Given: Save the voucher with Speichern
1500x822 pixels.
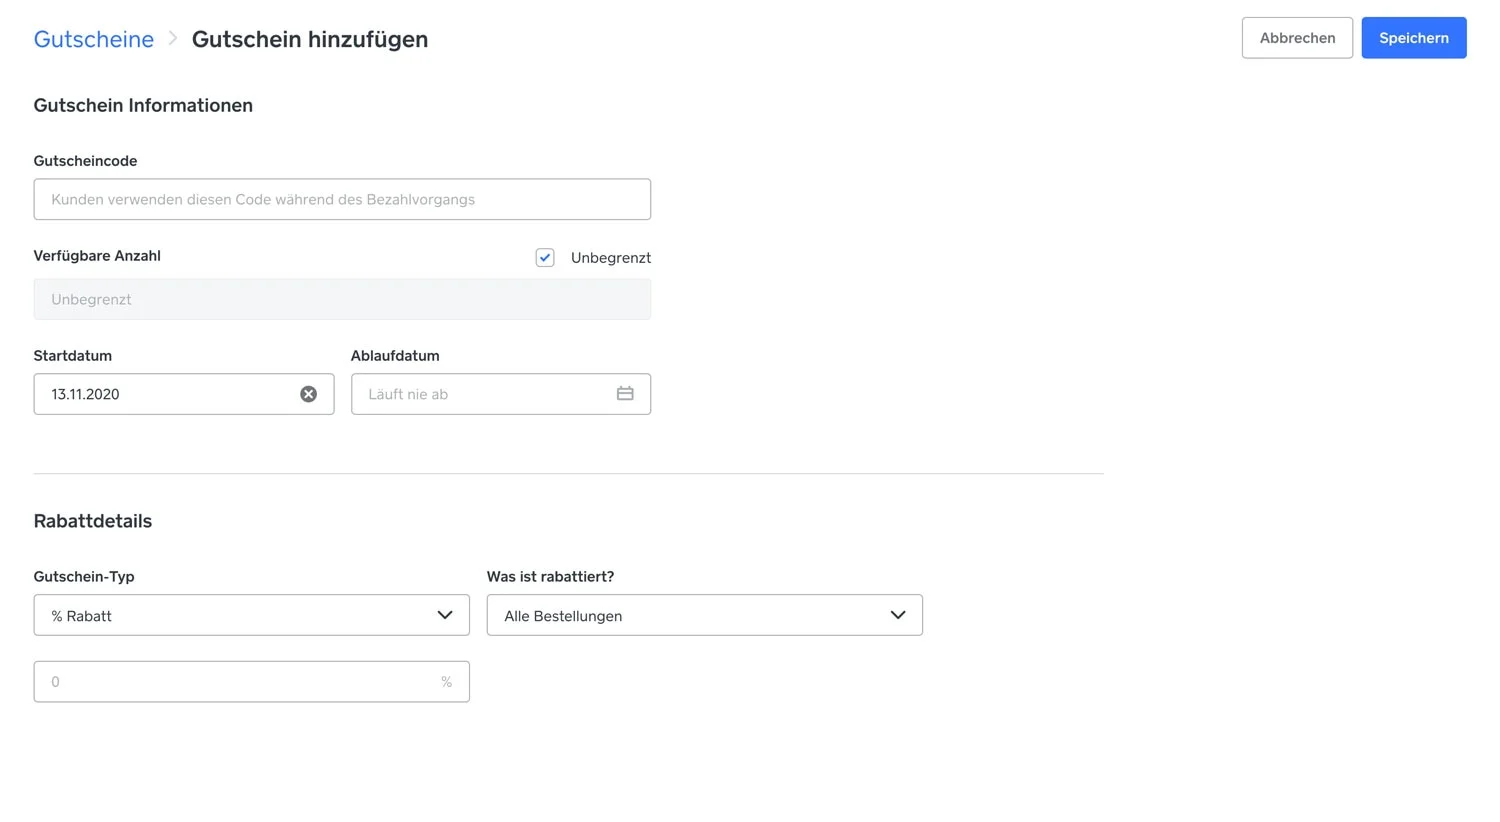Looking at the screenshot, I should (x=1413, y=37).
